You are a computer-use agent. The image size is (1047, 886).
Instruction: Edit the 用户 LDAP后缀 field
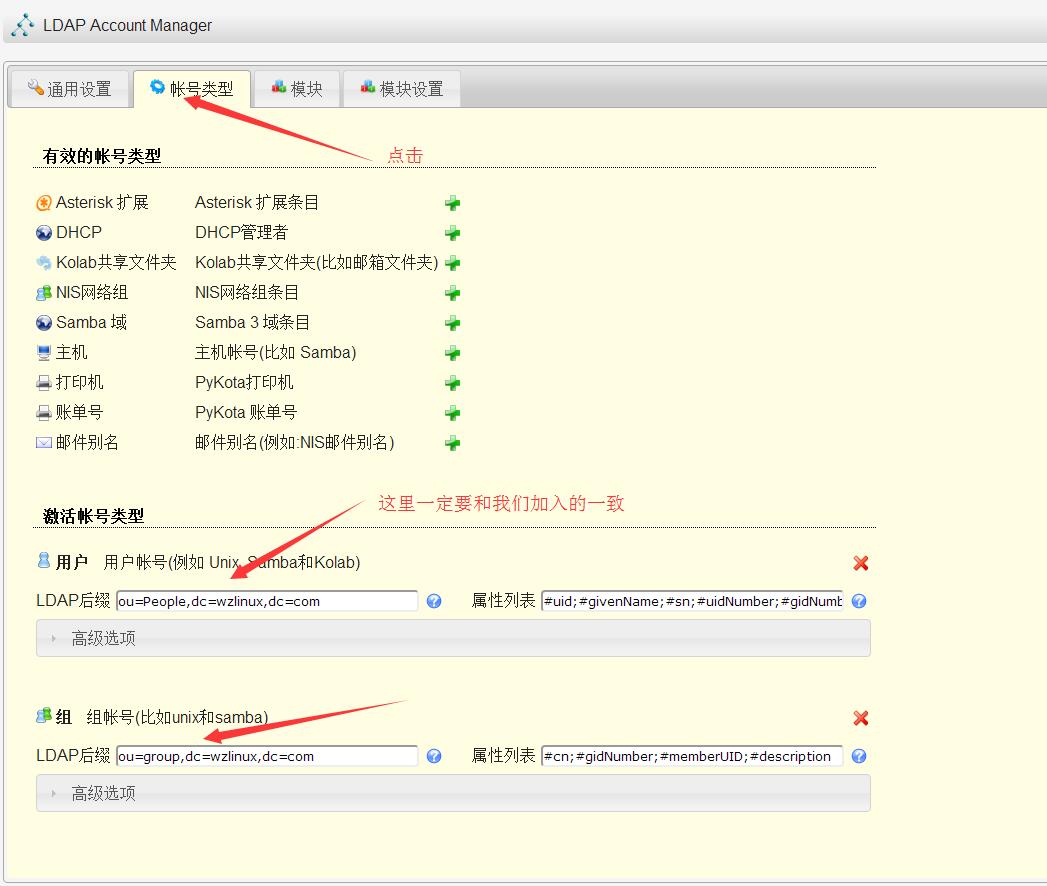267,601
